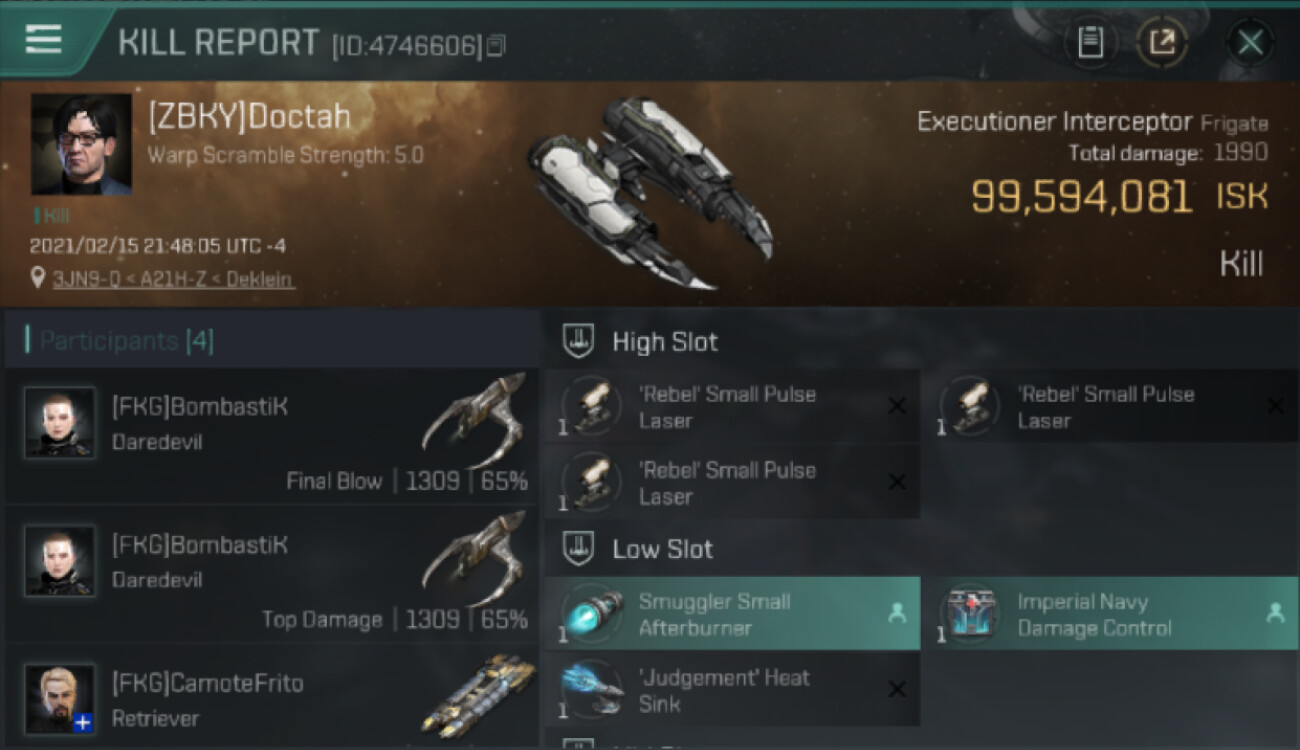Click the Executioner Interceptor ship image

651,192
